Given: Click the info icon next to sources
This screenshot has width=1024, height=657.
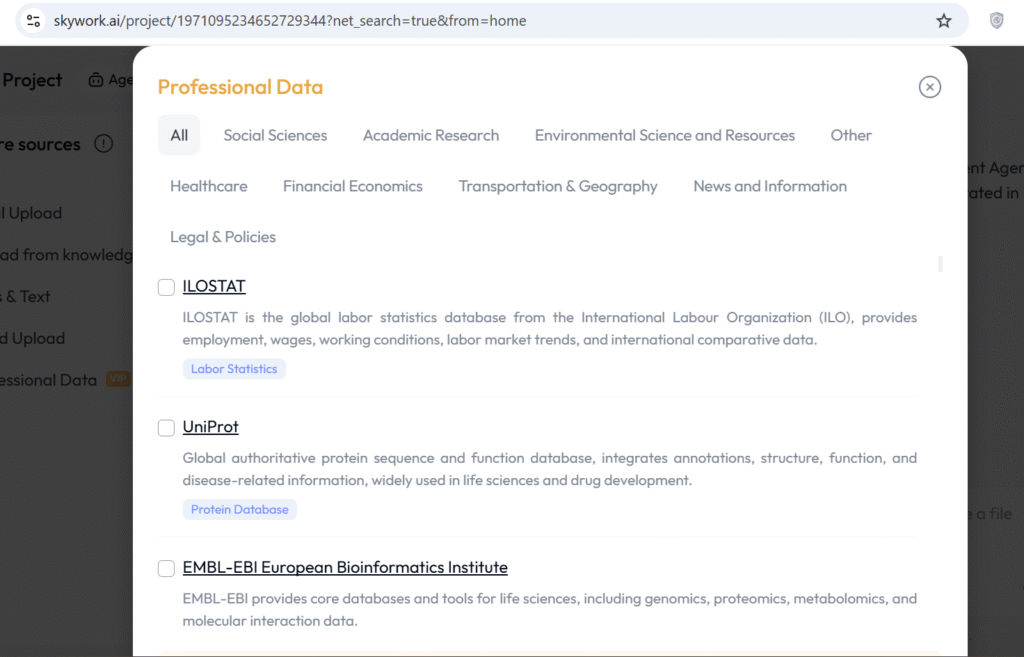Looking at the screenshot, I should (103, 144).
